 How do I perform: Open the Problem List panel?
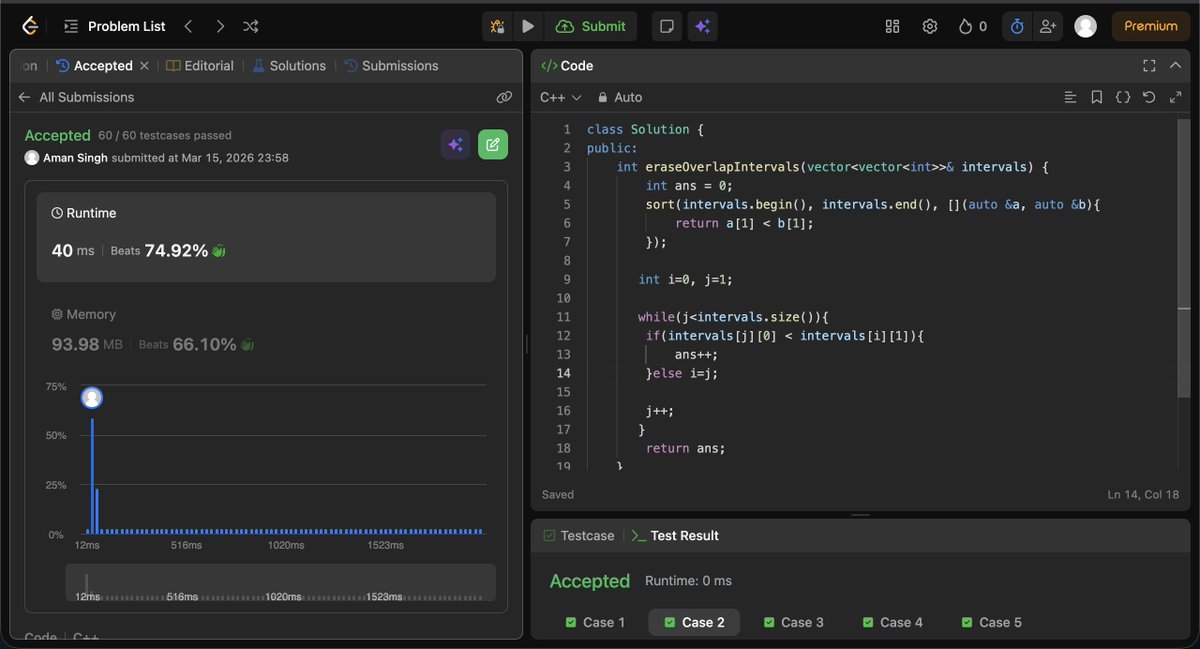[x=115, y=26]
